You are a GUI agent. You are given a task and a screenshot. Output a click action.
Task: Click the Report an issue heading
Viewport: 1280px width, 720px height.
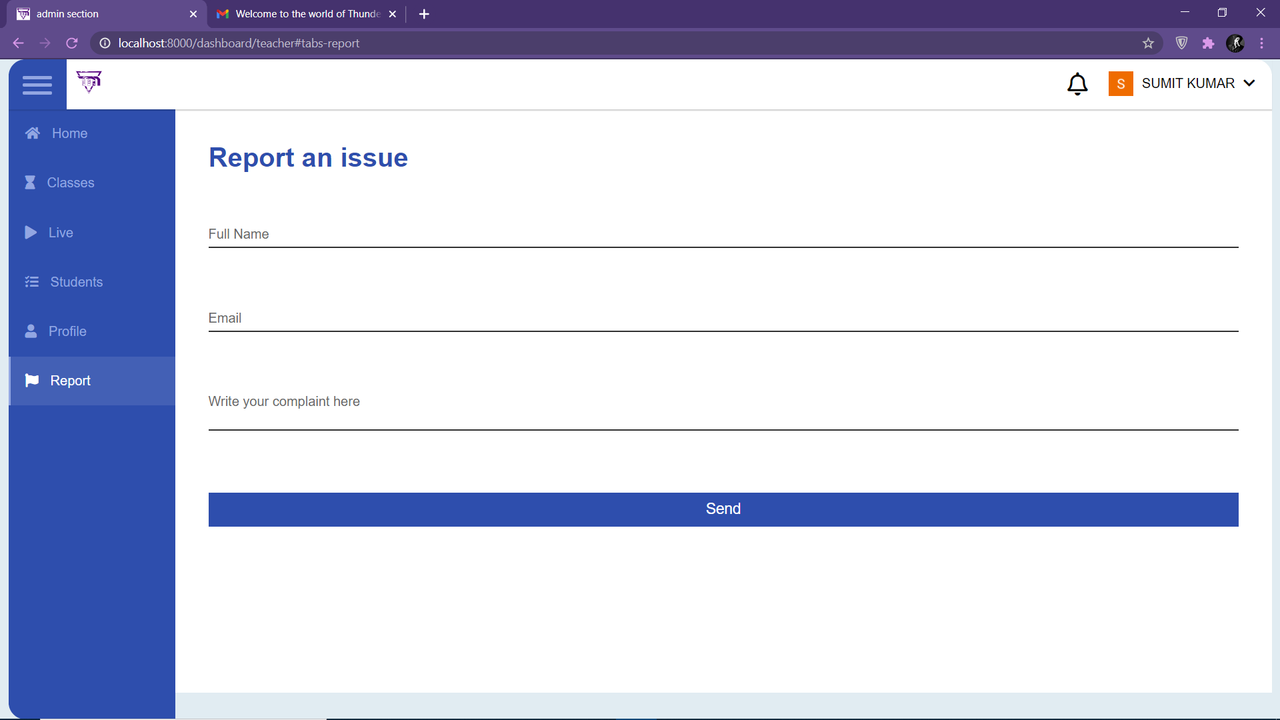[x=308, y=158]
